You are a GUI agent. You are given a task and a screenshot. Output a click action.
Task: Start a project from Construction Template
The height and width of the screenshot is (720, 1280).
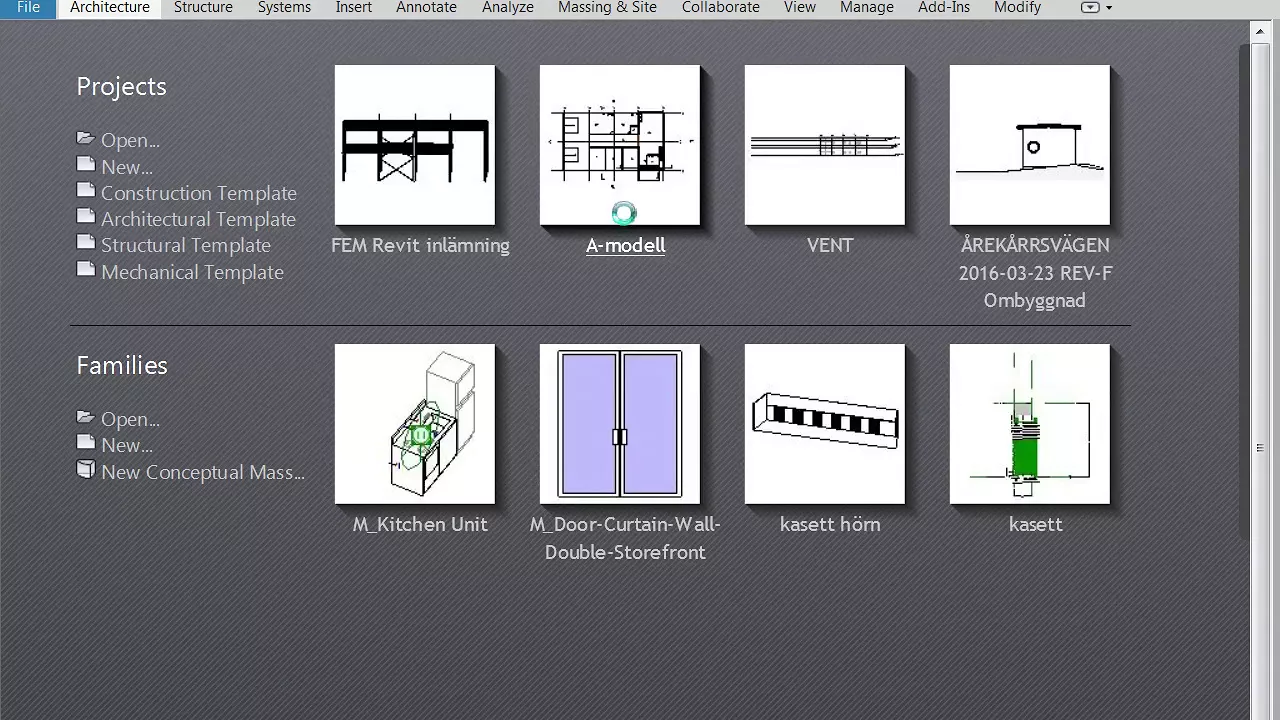tap(199, 193)
